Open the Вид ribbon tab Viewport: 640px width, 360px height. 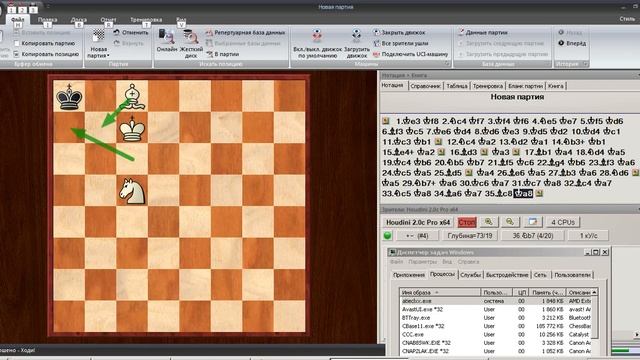(x=181, y=19)
